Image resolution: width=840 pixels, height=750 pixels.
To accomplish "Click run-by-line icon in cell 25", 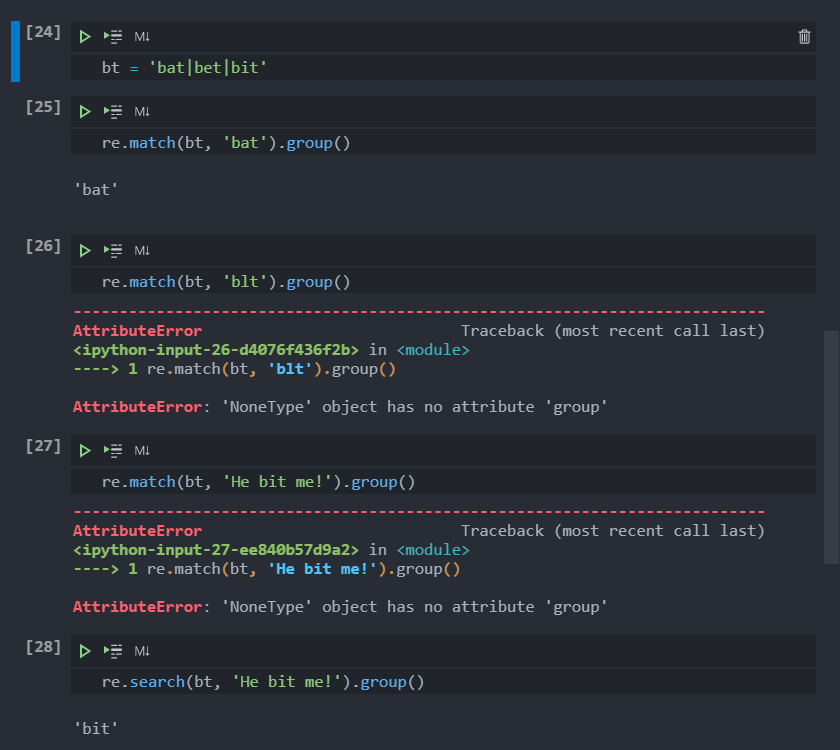I will tap(113, 111).
